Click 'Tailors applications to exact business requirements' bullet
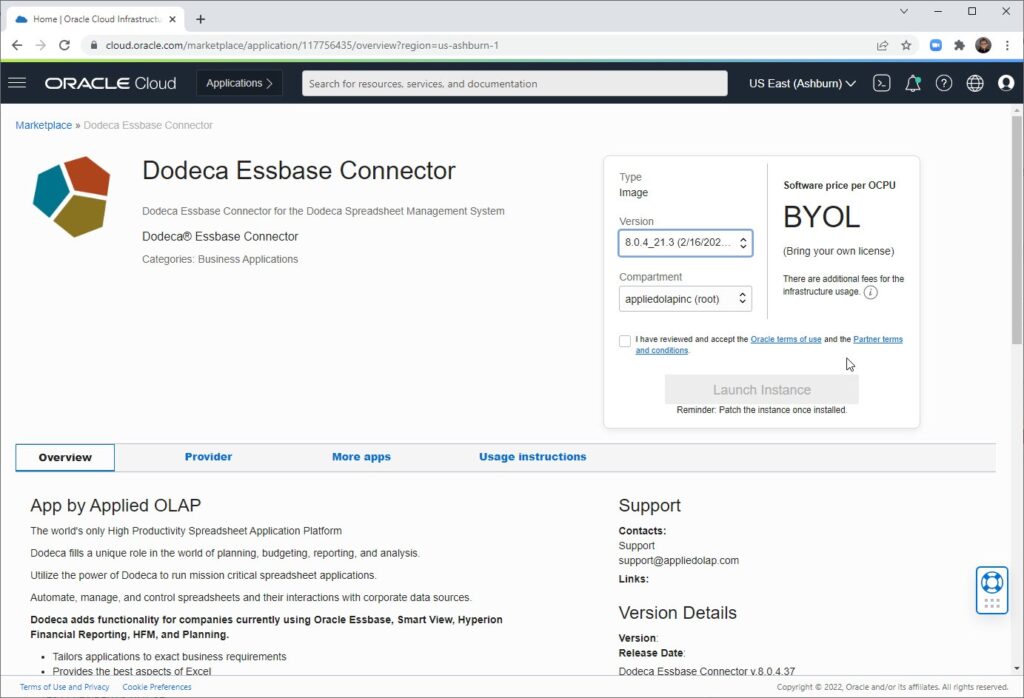 click(x=169, y=656)
